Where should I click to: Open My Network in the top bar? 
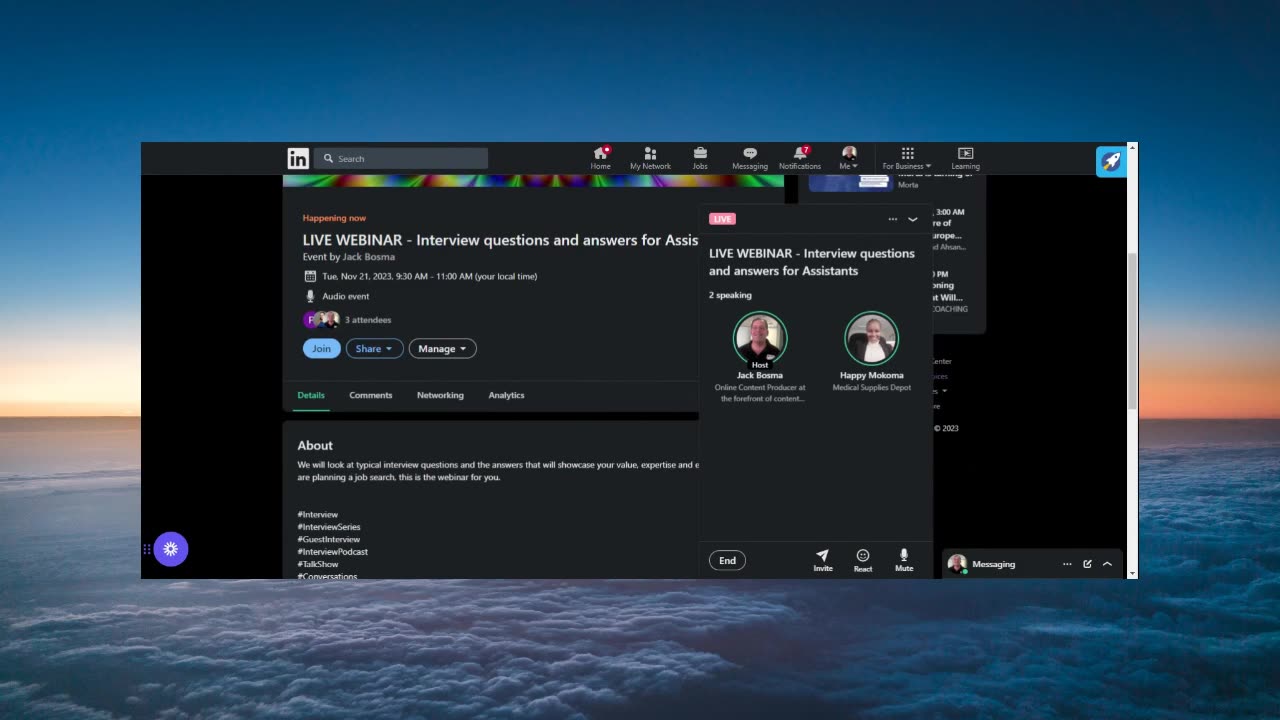650,158
